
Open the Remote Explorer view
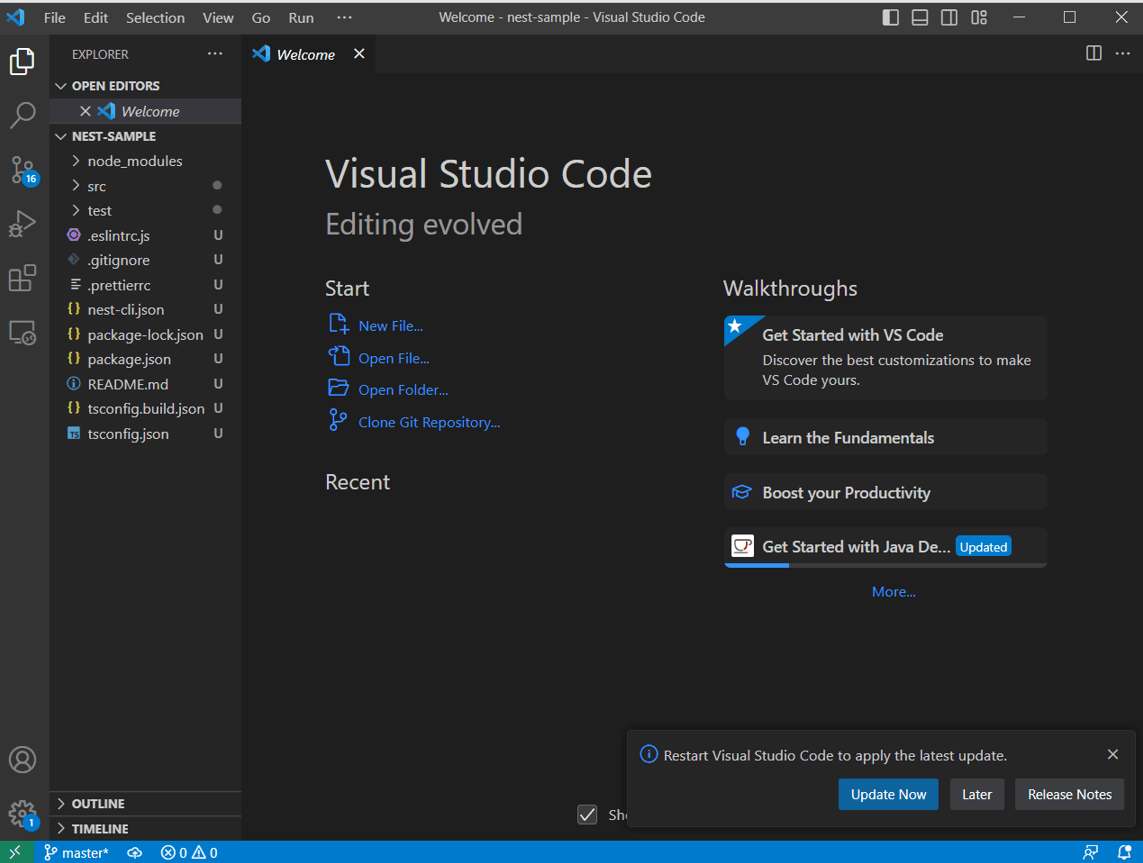(23, 333)
